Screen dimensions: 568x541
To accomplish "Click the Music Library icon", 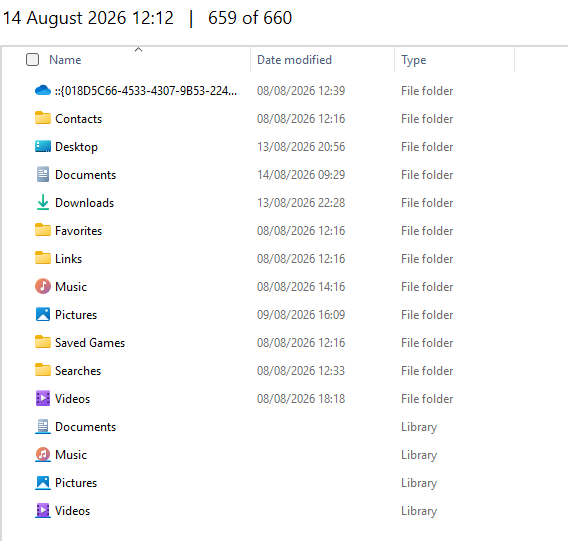I will point(43,454).
